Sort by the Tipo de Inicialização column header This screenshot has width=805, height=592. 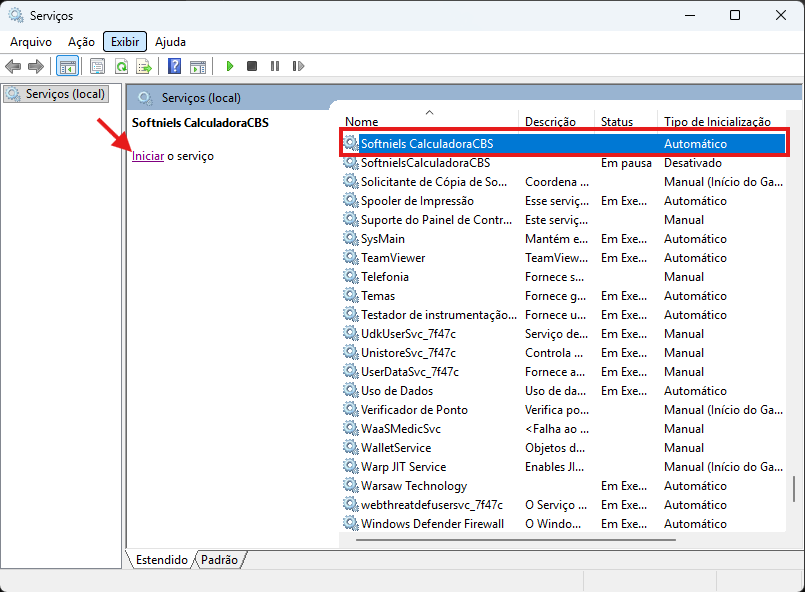pos(717,122)
